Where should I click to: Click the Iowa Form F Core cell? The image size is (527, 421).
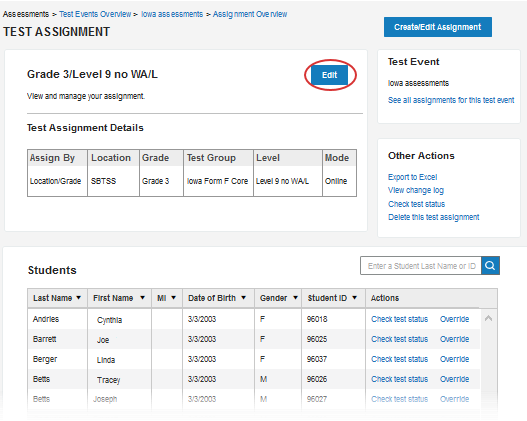(217, 181)
